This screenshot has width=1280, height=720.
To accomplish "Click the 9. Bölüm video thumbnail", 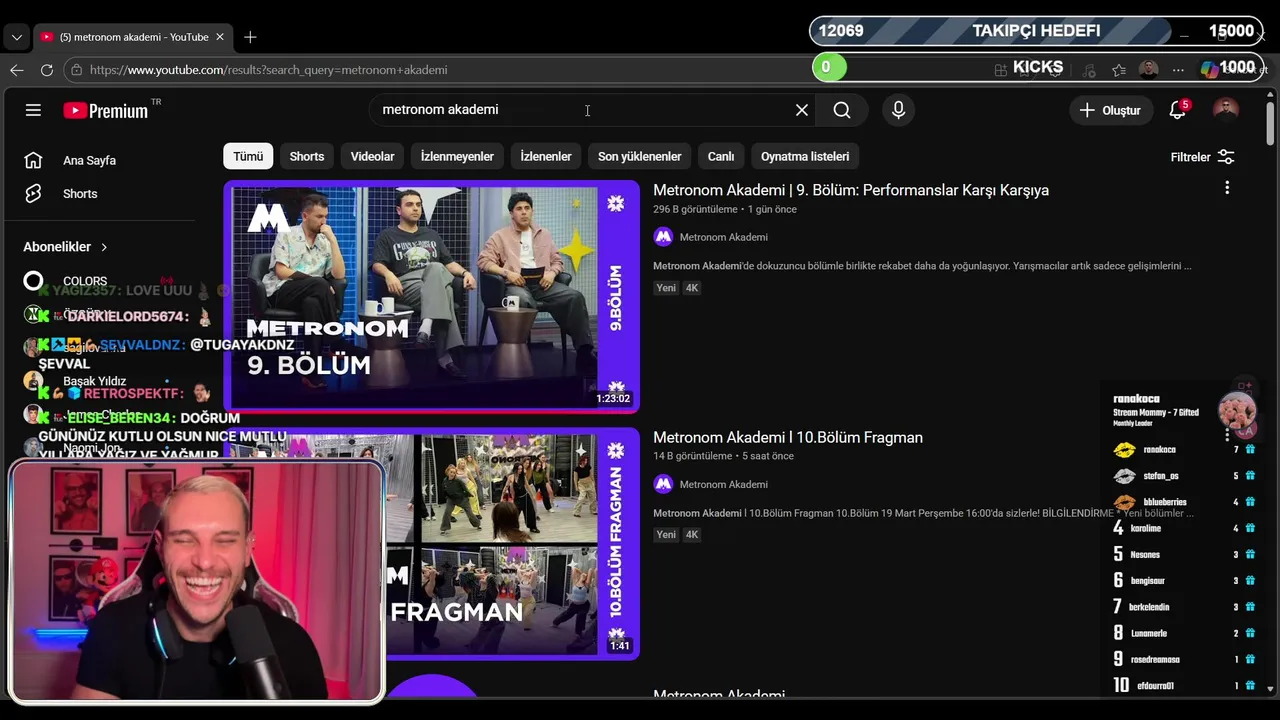I will (x=431, y=296).
